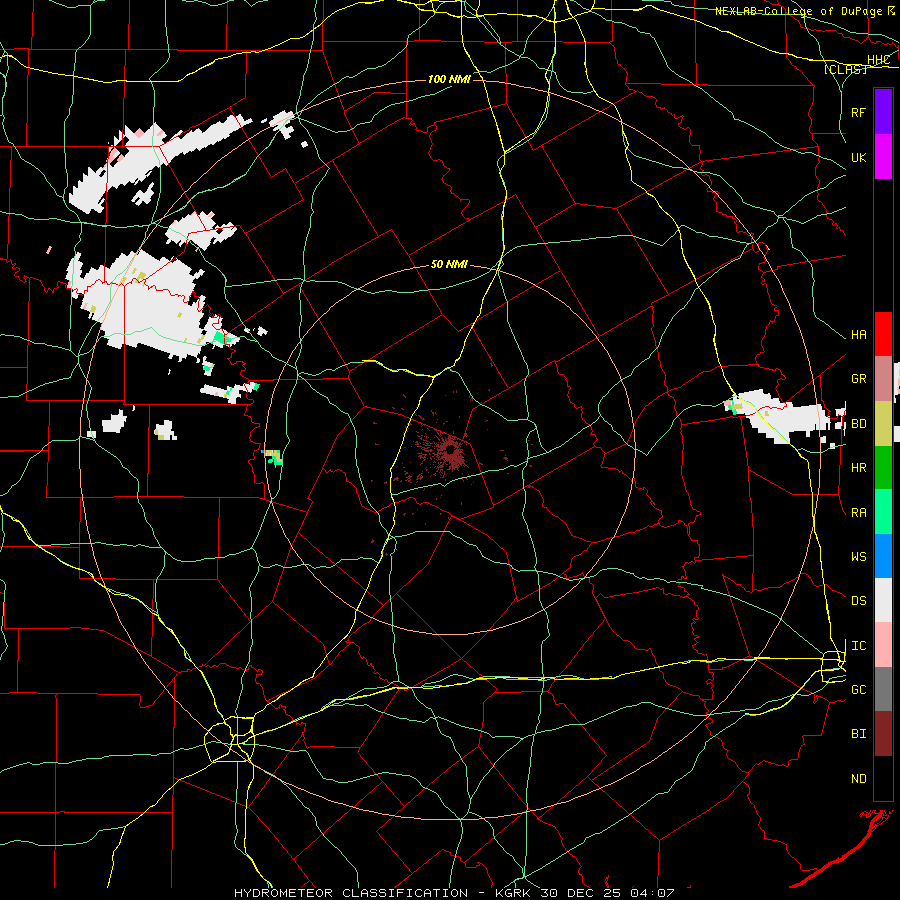Pick the RA rain legend swatch
The height and width of the screenshot is (900, 900).
pyautogui.click(x=883, y=512)
